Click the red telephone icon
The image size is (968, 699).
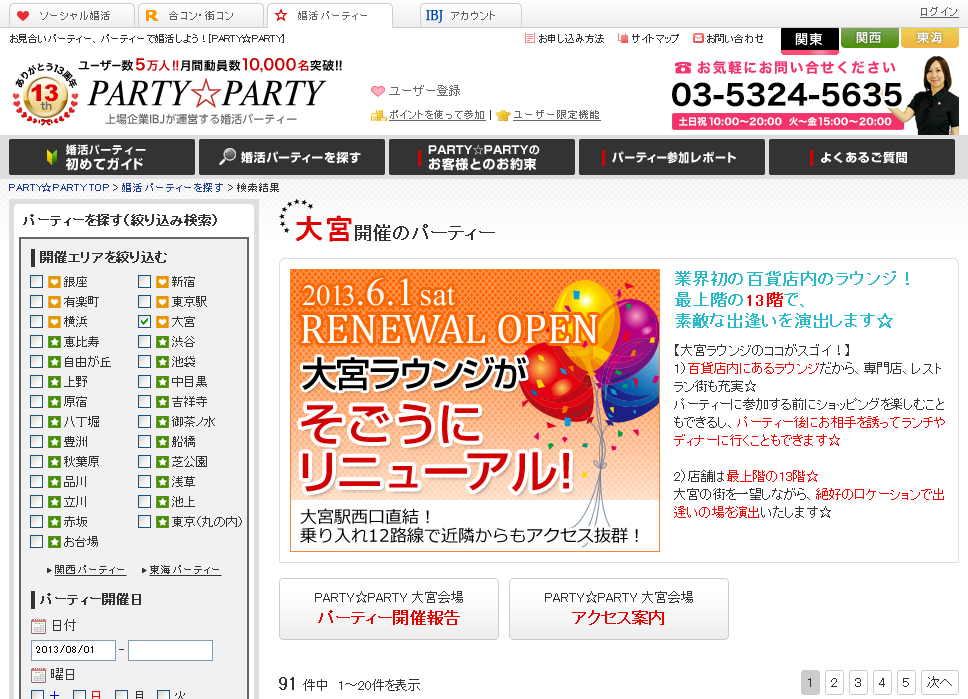(x=682, y=67)
